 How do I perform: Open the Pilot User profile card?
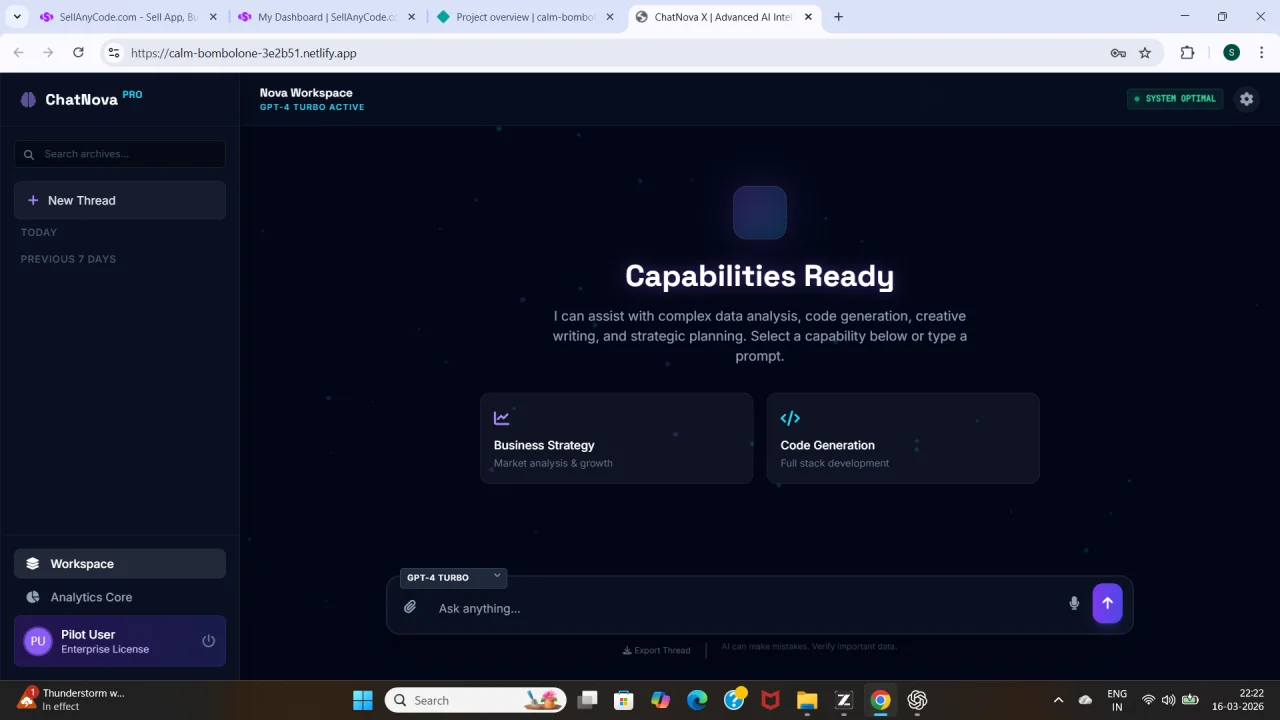(x=120, y=641)
